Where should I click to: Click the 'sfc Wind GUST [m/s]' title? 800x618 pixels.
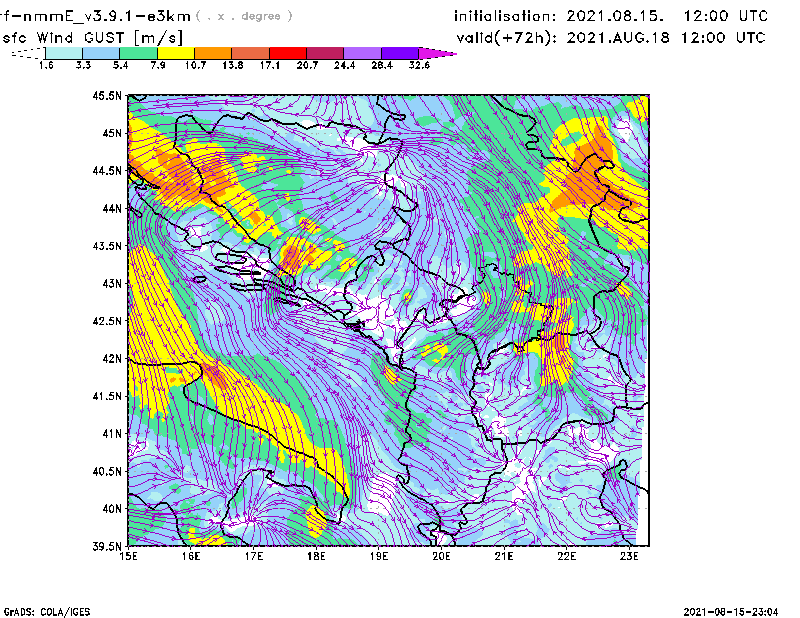92,38
